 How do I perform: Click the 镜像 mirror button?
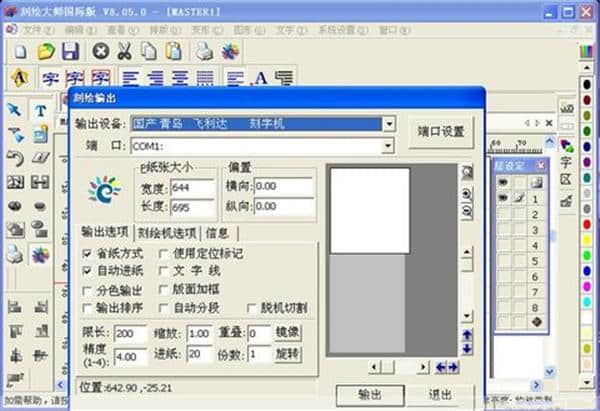tap(288, 332)
